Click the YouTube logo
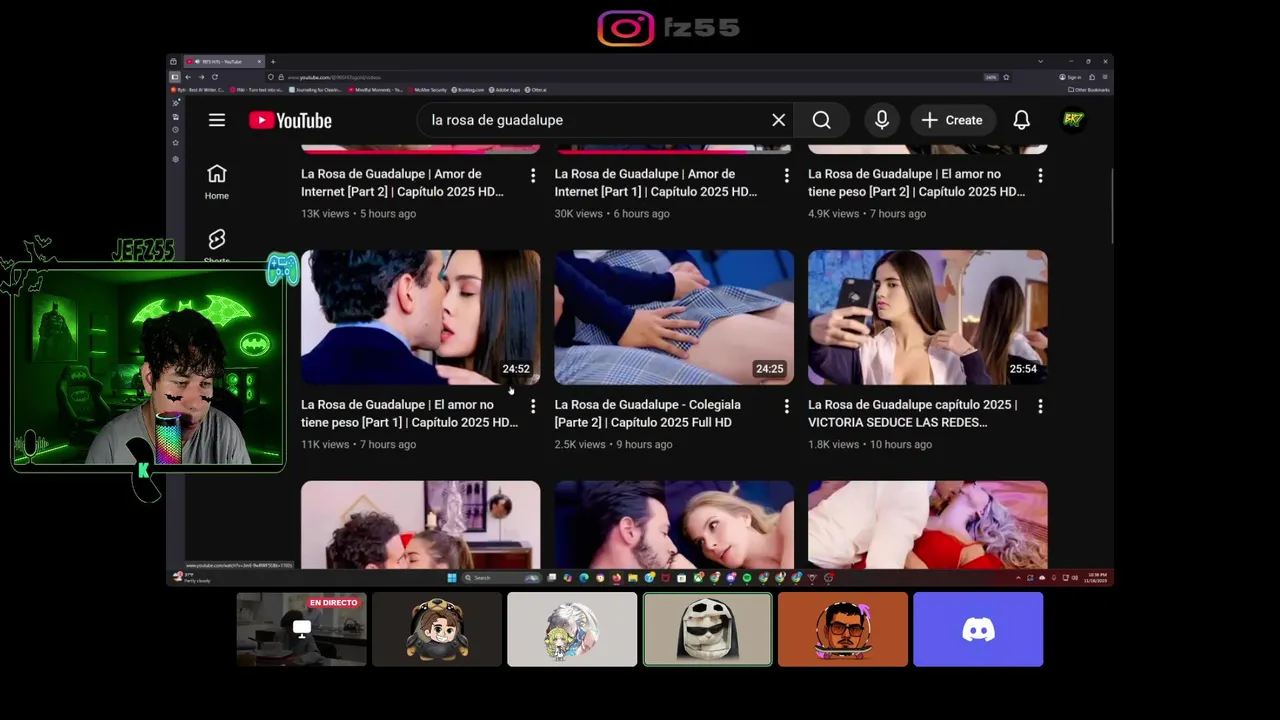1280x720 pixels. (x=290, y=120)
